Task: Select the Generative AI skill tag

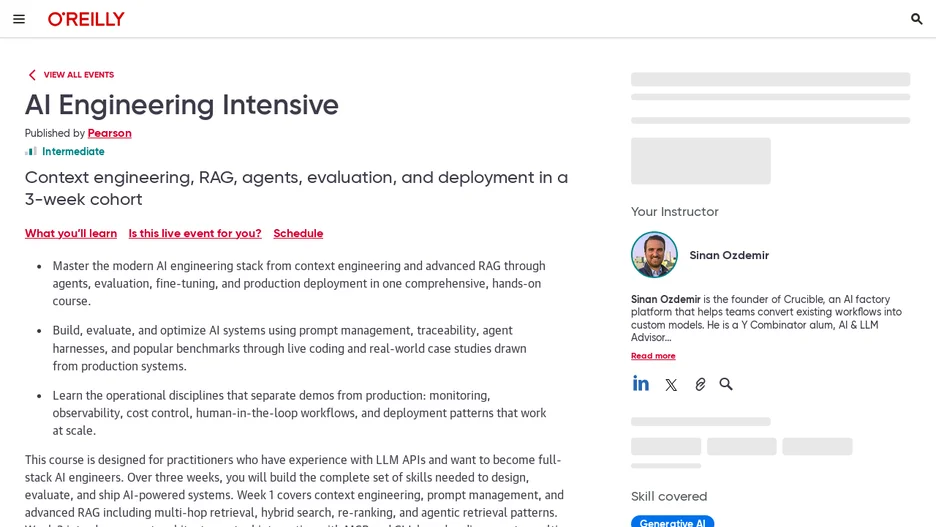Action: coord(672,522)
